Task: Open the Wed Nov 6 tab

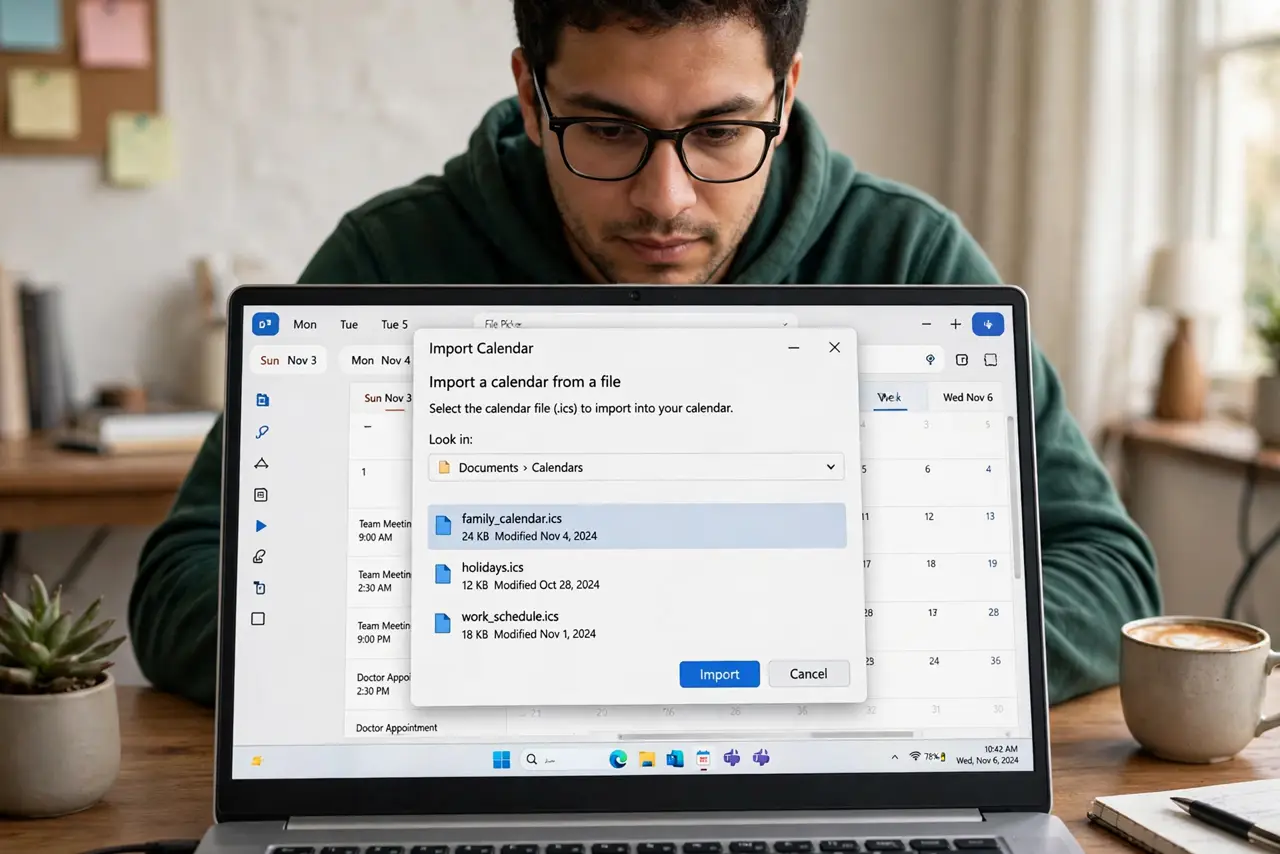Action: pyautogui.click(x=968, y=397)
